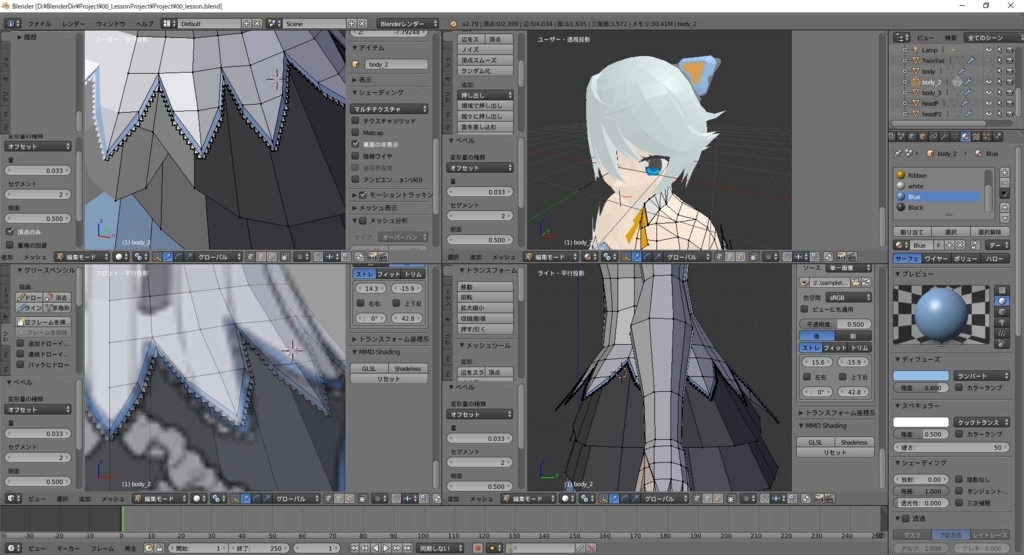
Task: Switch to ボリュー material type tab
Action: 965,259
